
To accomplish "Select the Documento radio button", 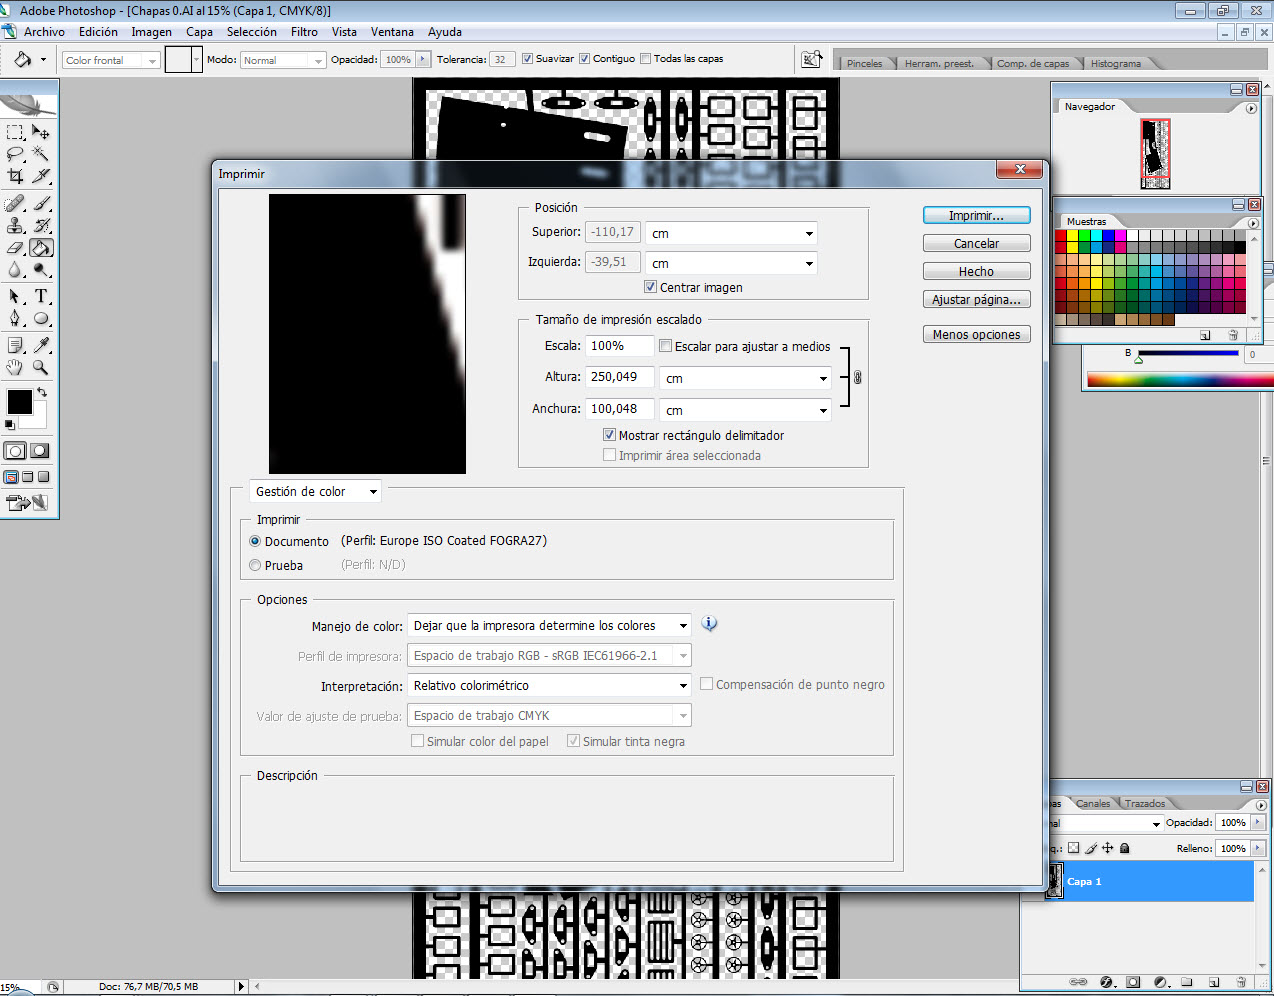I will point(255,541).
